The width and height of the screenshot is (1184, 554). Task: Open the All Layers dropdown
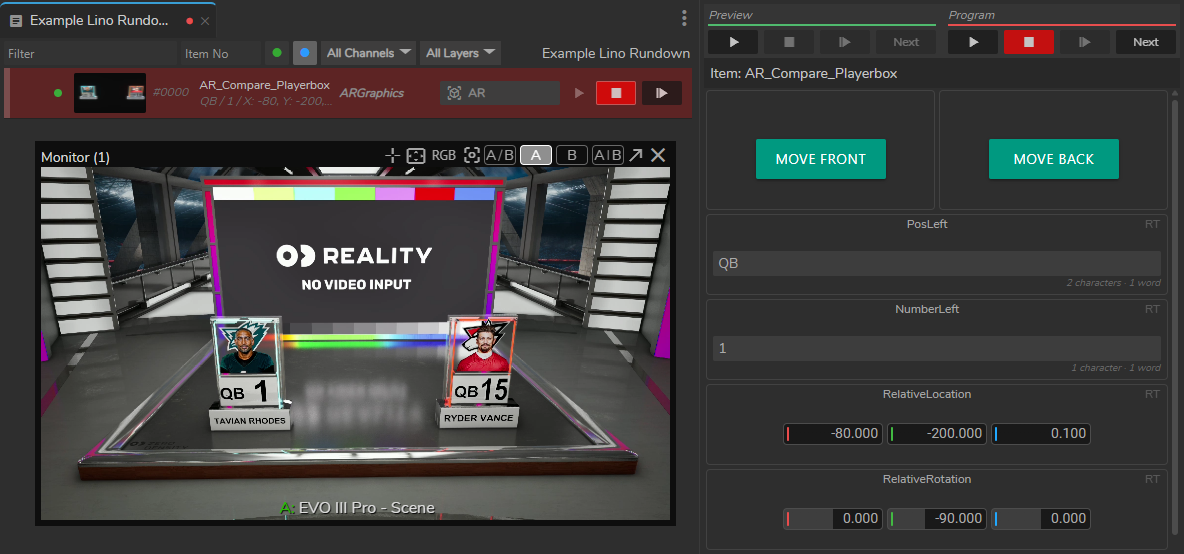point(461,53)
